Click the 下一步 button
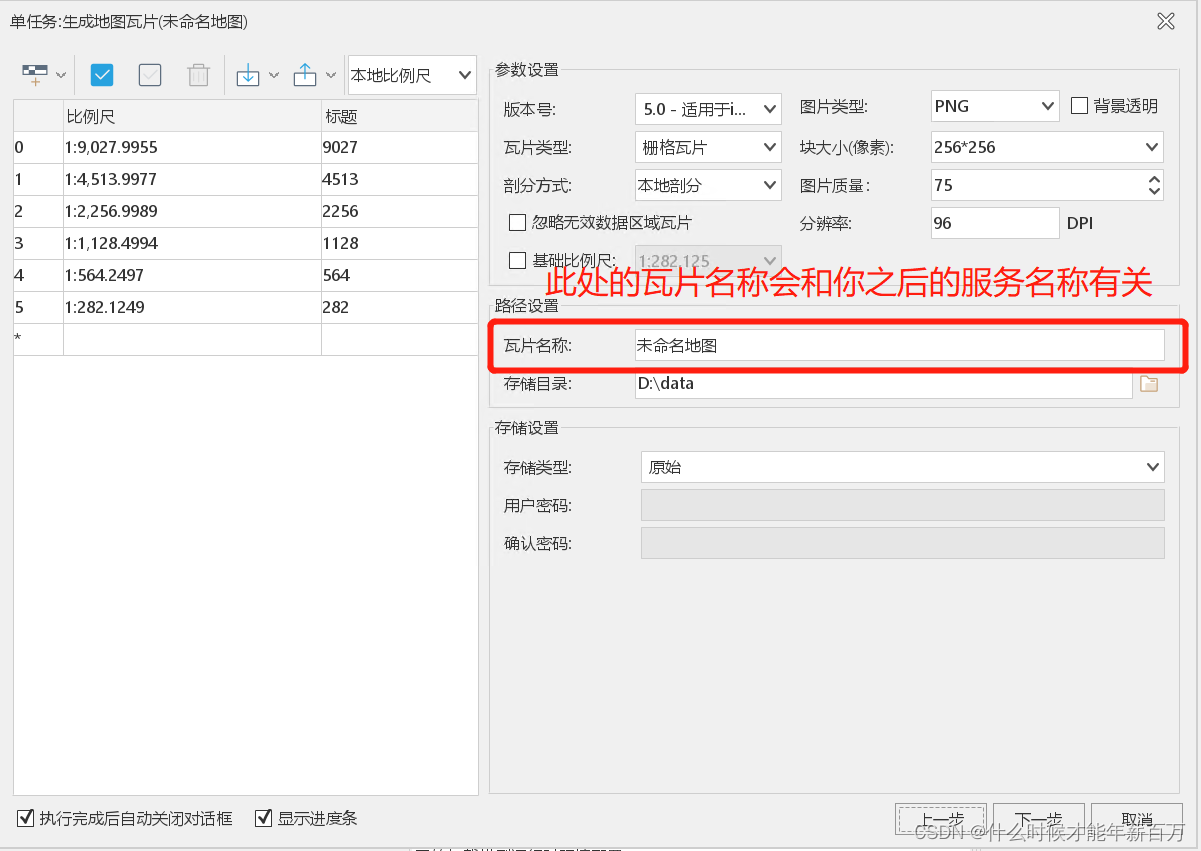 pyautogui.click(x=1038, y=818)
